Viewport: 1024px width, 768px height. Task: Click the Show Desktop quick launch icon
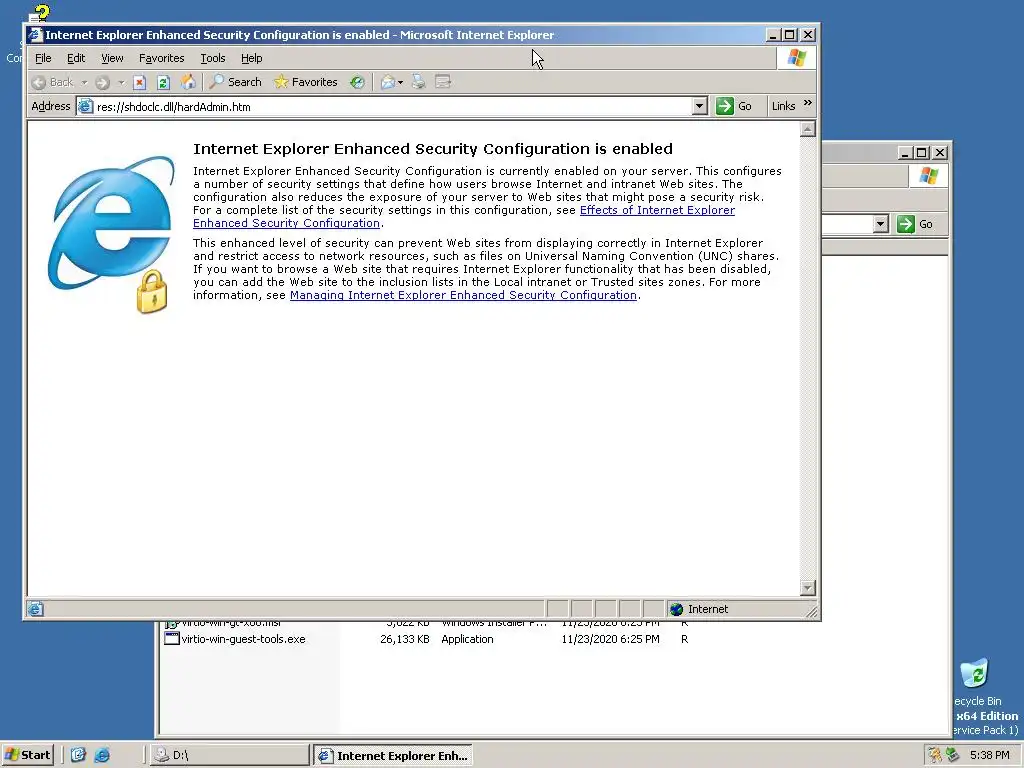tap(78, 755)
